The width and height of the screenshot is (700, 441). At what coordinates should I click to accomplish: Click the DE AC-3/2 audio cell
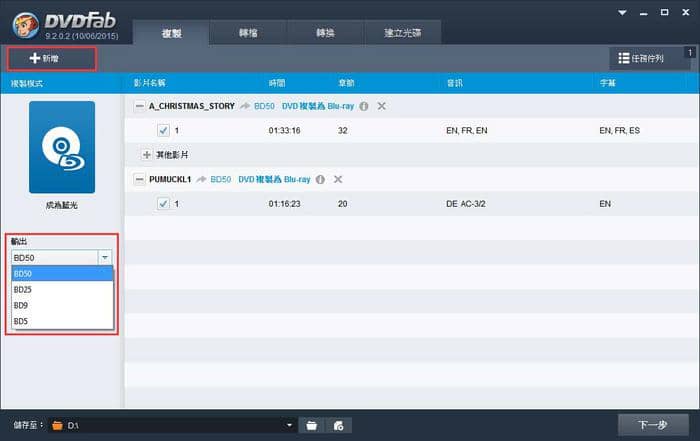(x=466, y=204)
